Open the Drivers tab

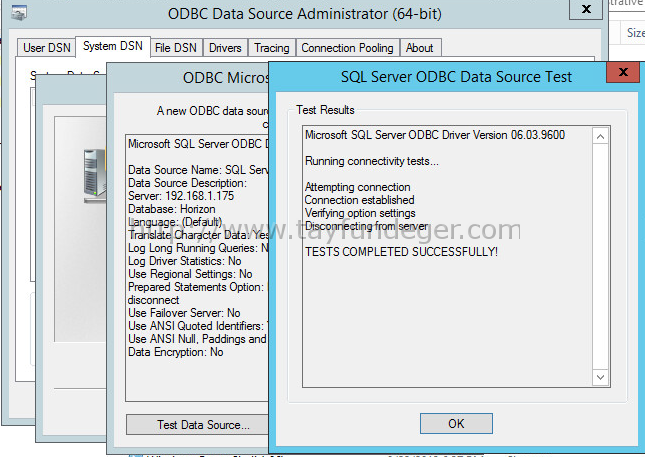coord(225,48)
